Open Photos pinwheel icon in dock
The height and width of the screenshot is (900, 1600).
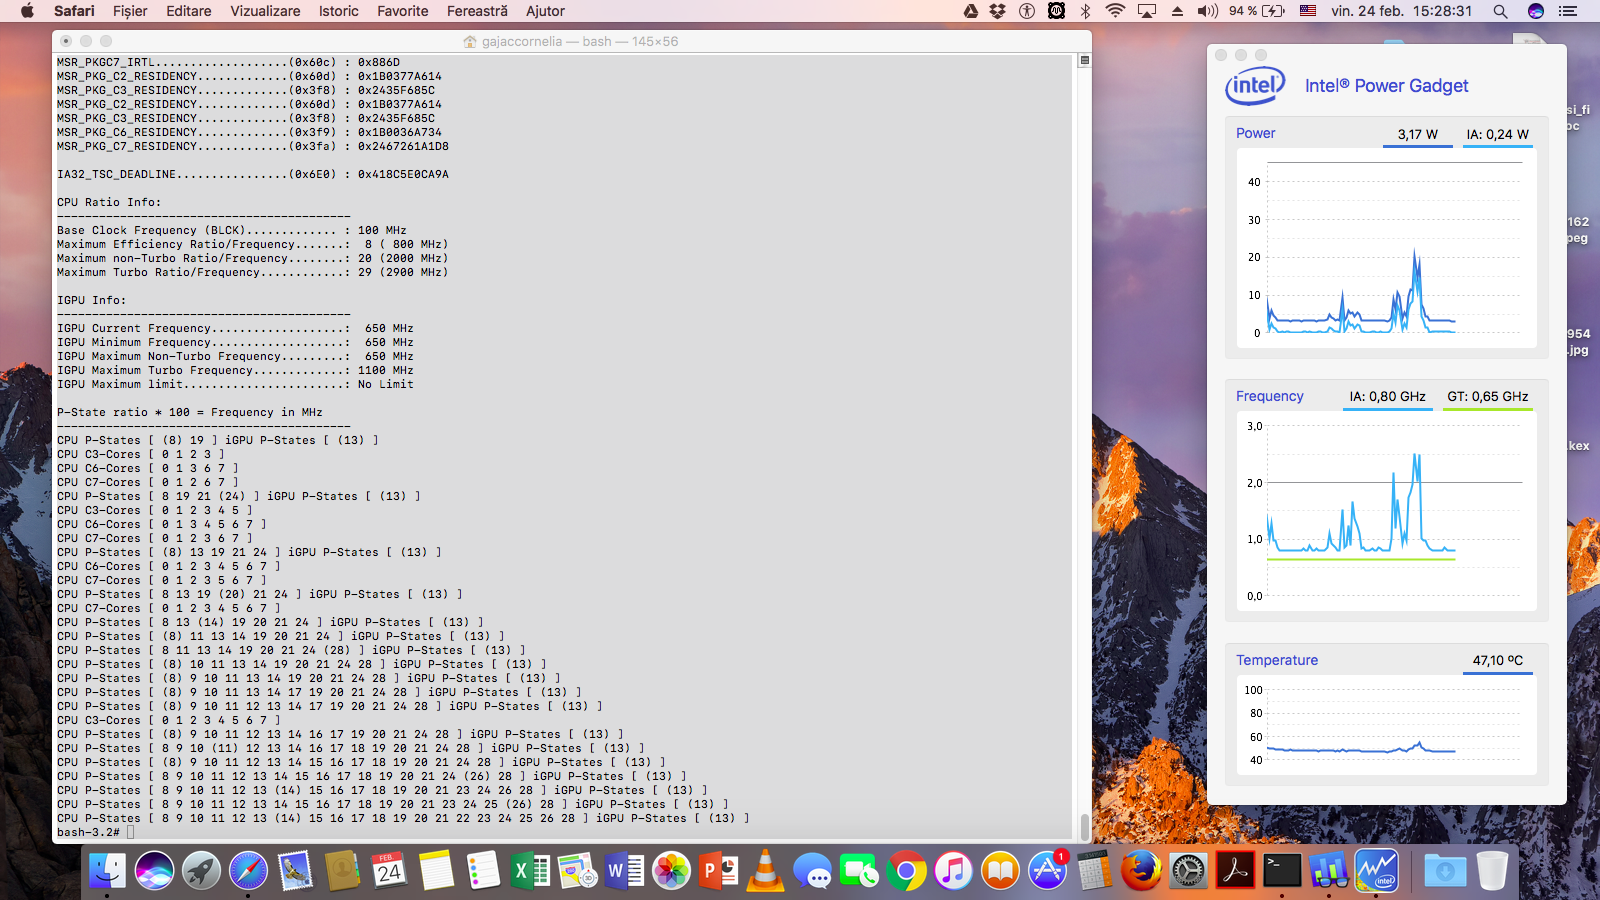coord(671,871)
